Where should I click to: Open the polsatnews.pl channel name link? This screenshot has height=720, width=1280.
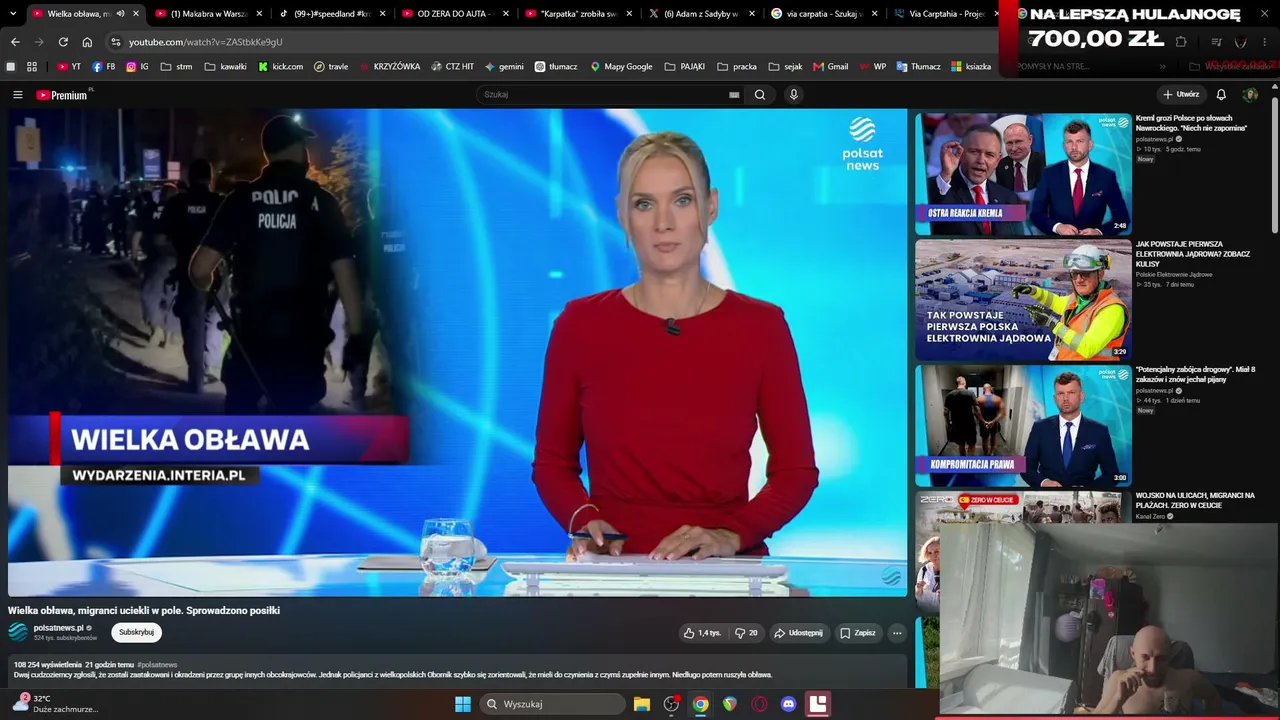point(59,628)
